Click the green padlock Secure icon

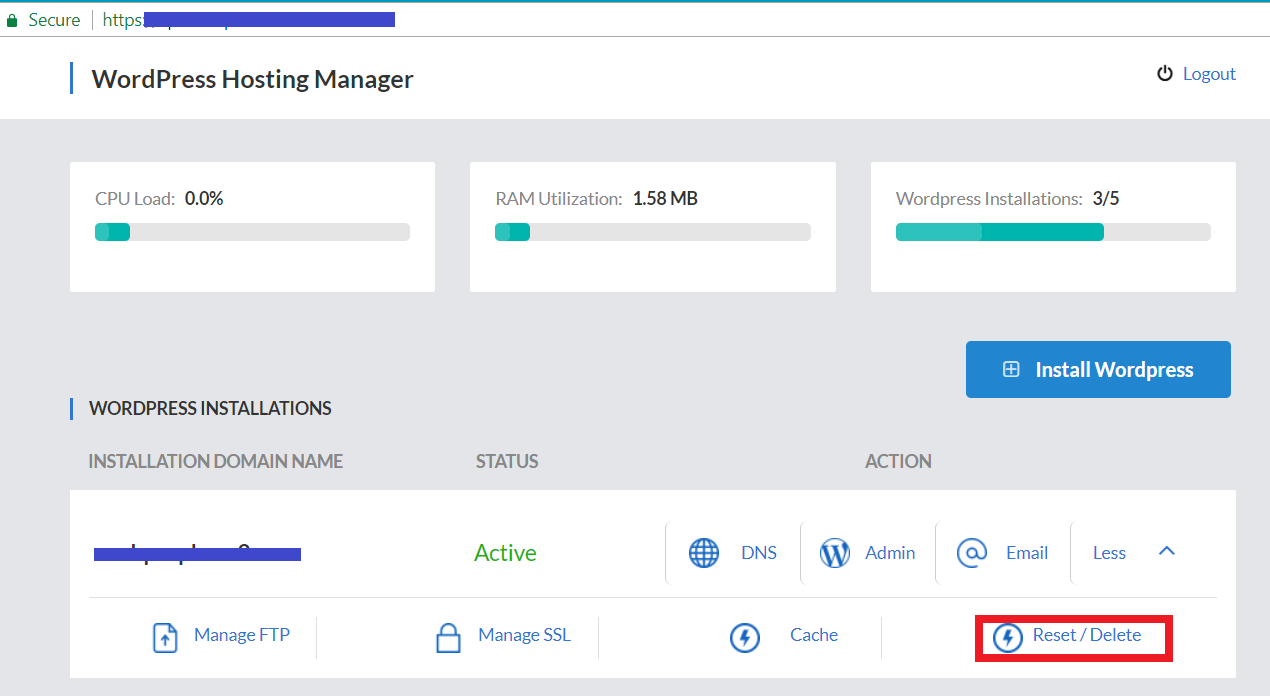pos(12,20)
